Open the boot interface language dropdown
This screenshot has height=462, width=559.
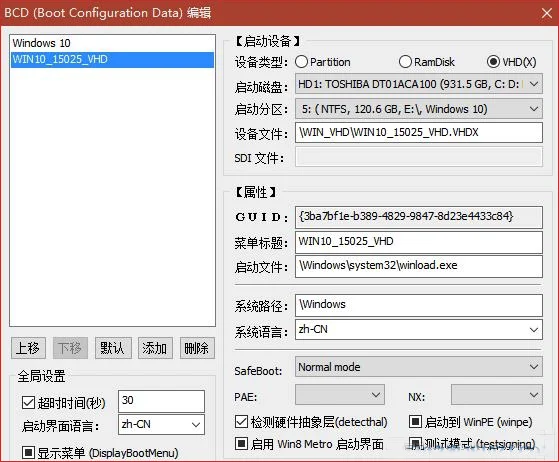click(x=161, y=425)
